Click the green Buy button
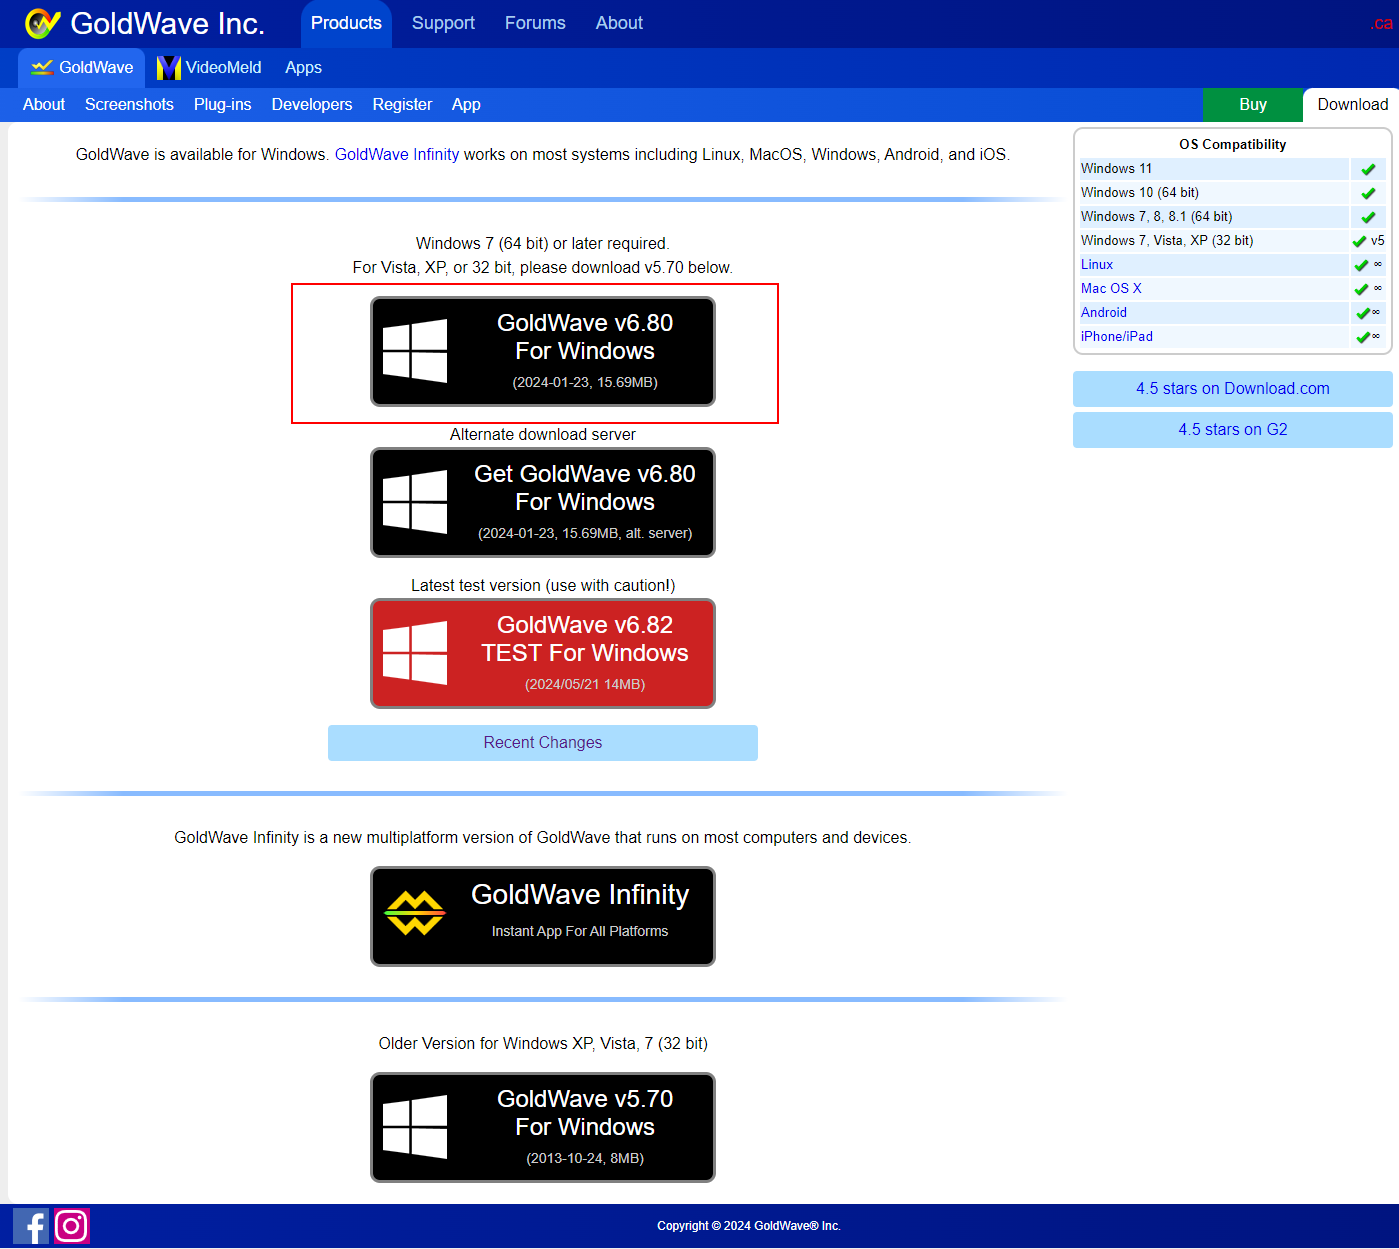This screenshot has height=1249, width=1399. coord(1253,105)
